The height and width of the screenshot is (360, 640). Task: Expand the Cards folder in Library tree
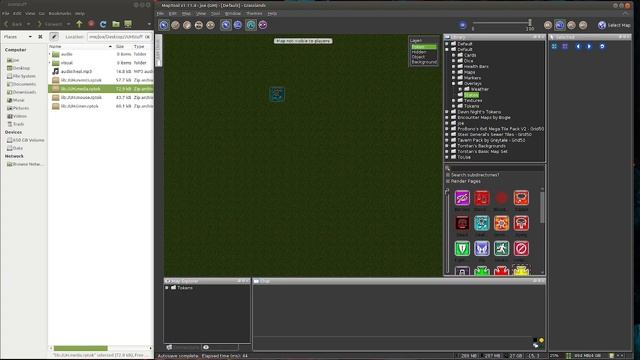(x=453, y=55)
